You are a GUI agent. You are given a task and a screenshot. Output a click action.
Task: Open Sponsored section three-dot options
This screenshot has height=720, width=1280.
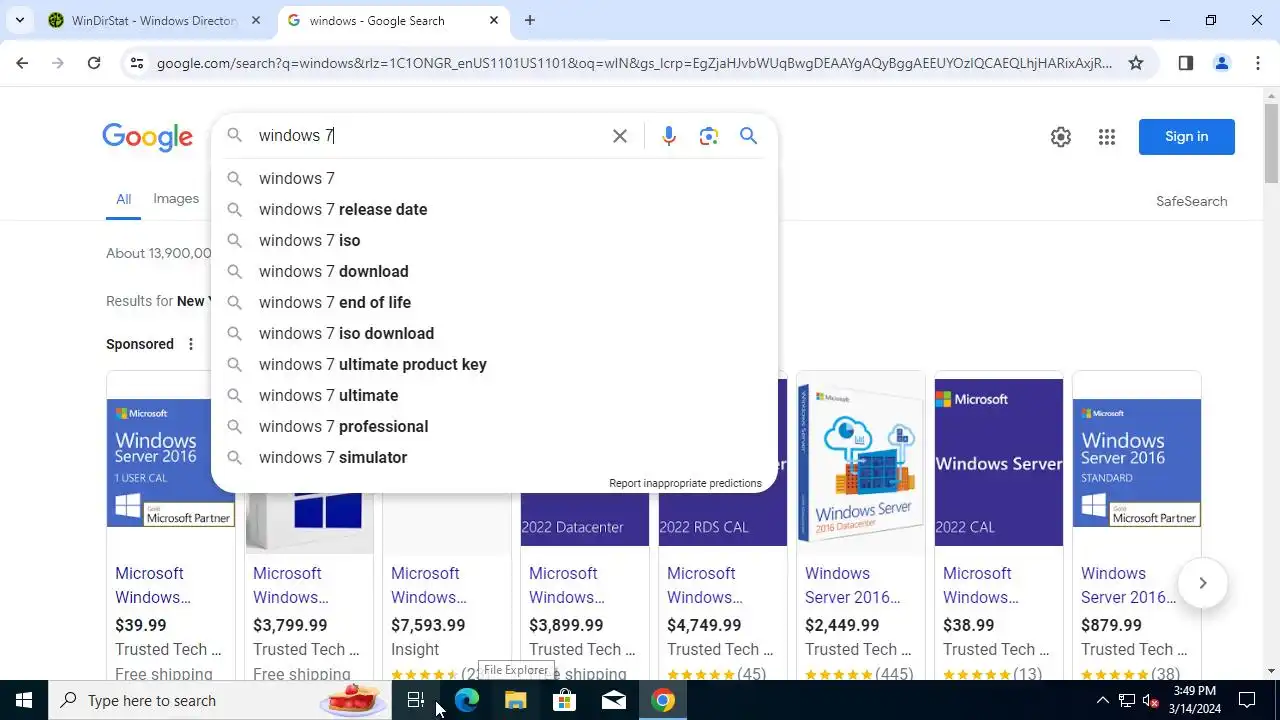point(190,344)
